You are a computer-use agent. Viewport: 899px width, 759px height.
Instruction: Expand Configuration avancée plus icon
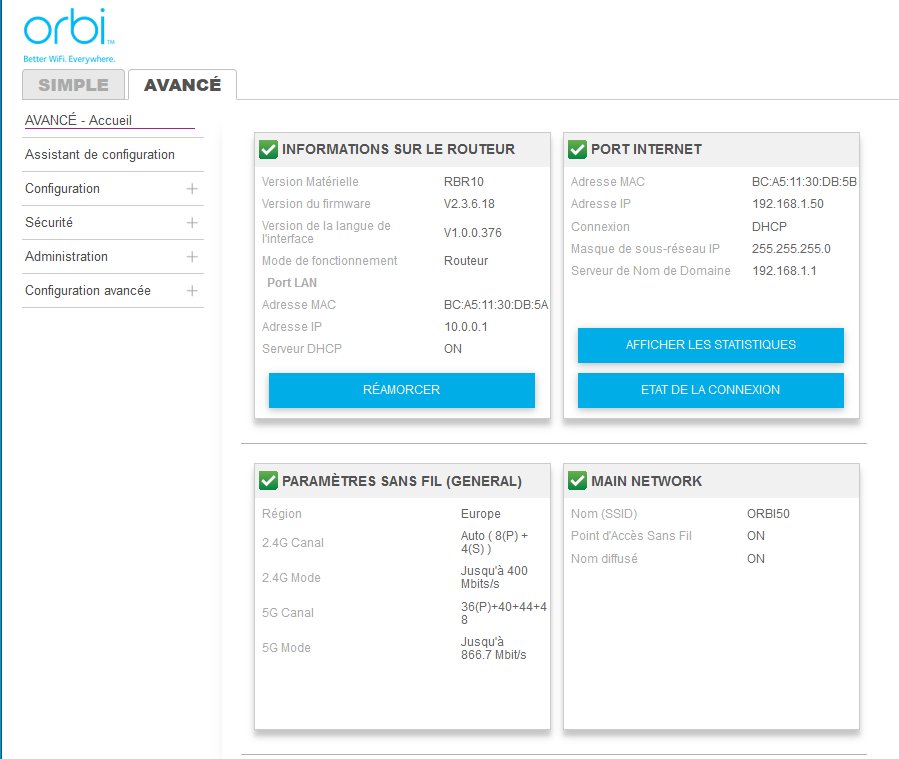click(x=192, y=291)
